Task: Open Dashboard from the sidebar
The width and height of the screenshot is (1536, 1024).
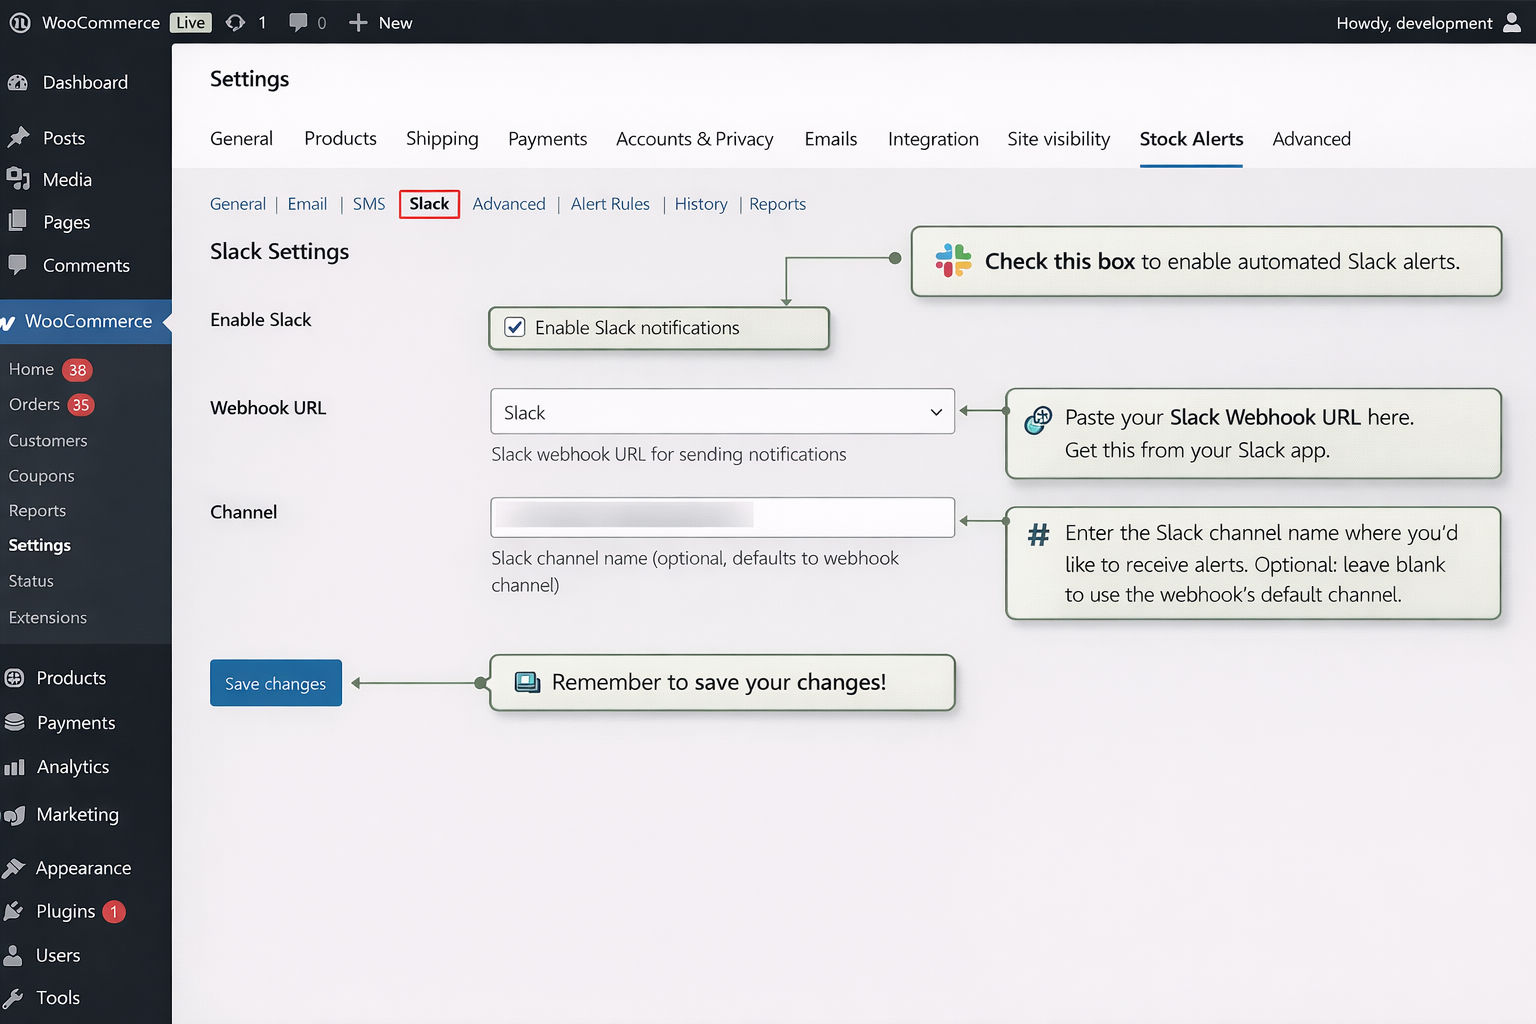Action: click(x=85, y=82)
